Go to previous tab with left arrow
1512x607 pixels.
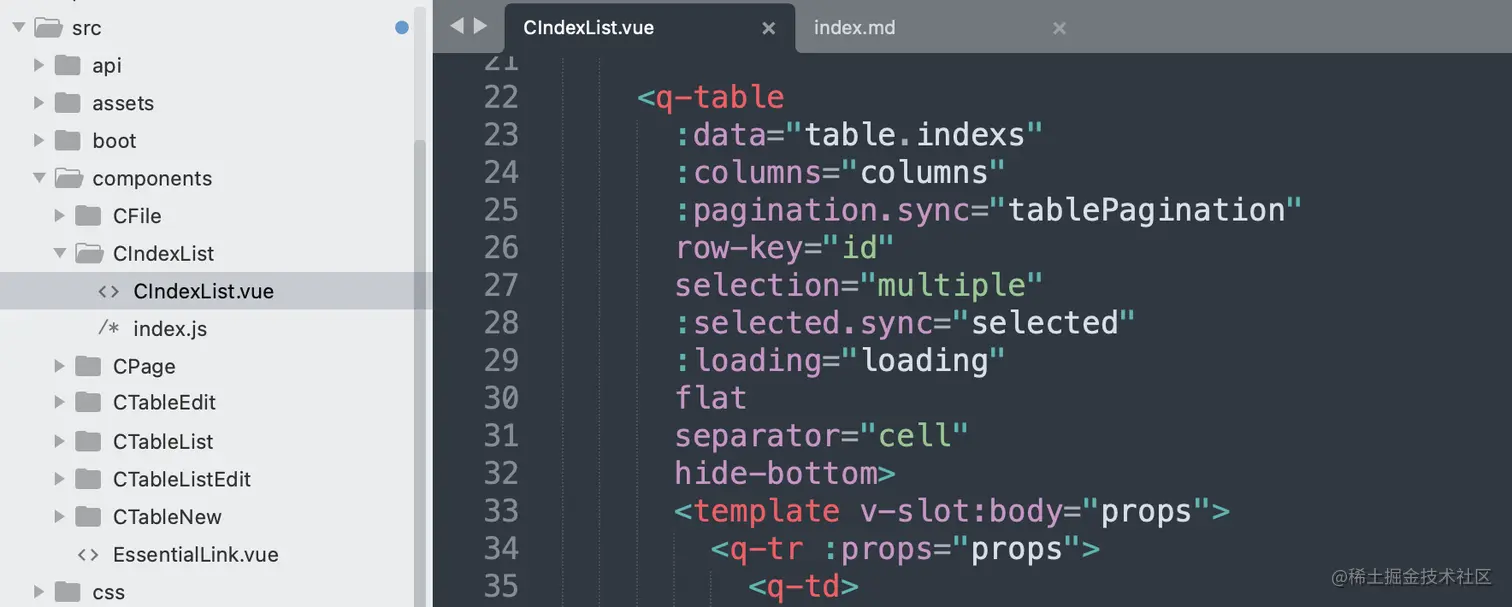coord(457,26)
